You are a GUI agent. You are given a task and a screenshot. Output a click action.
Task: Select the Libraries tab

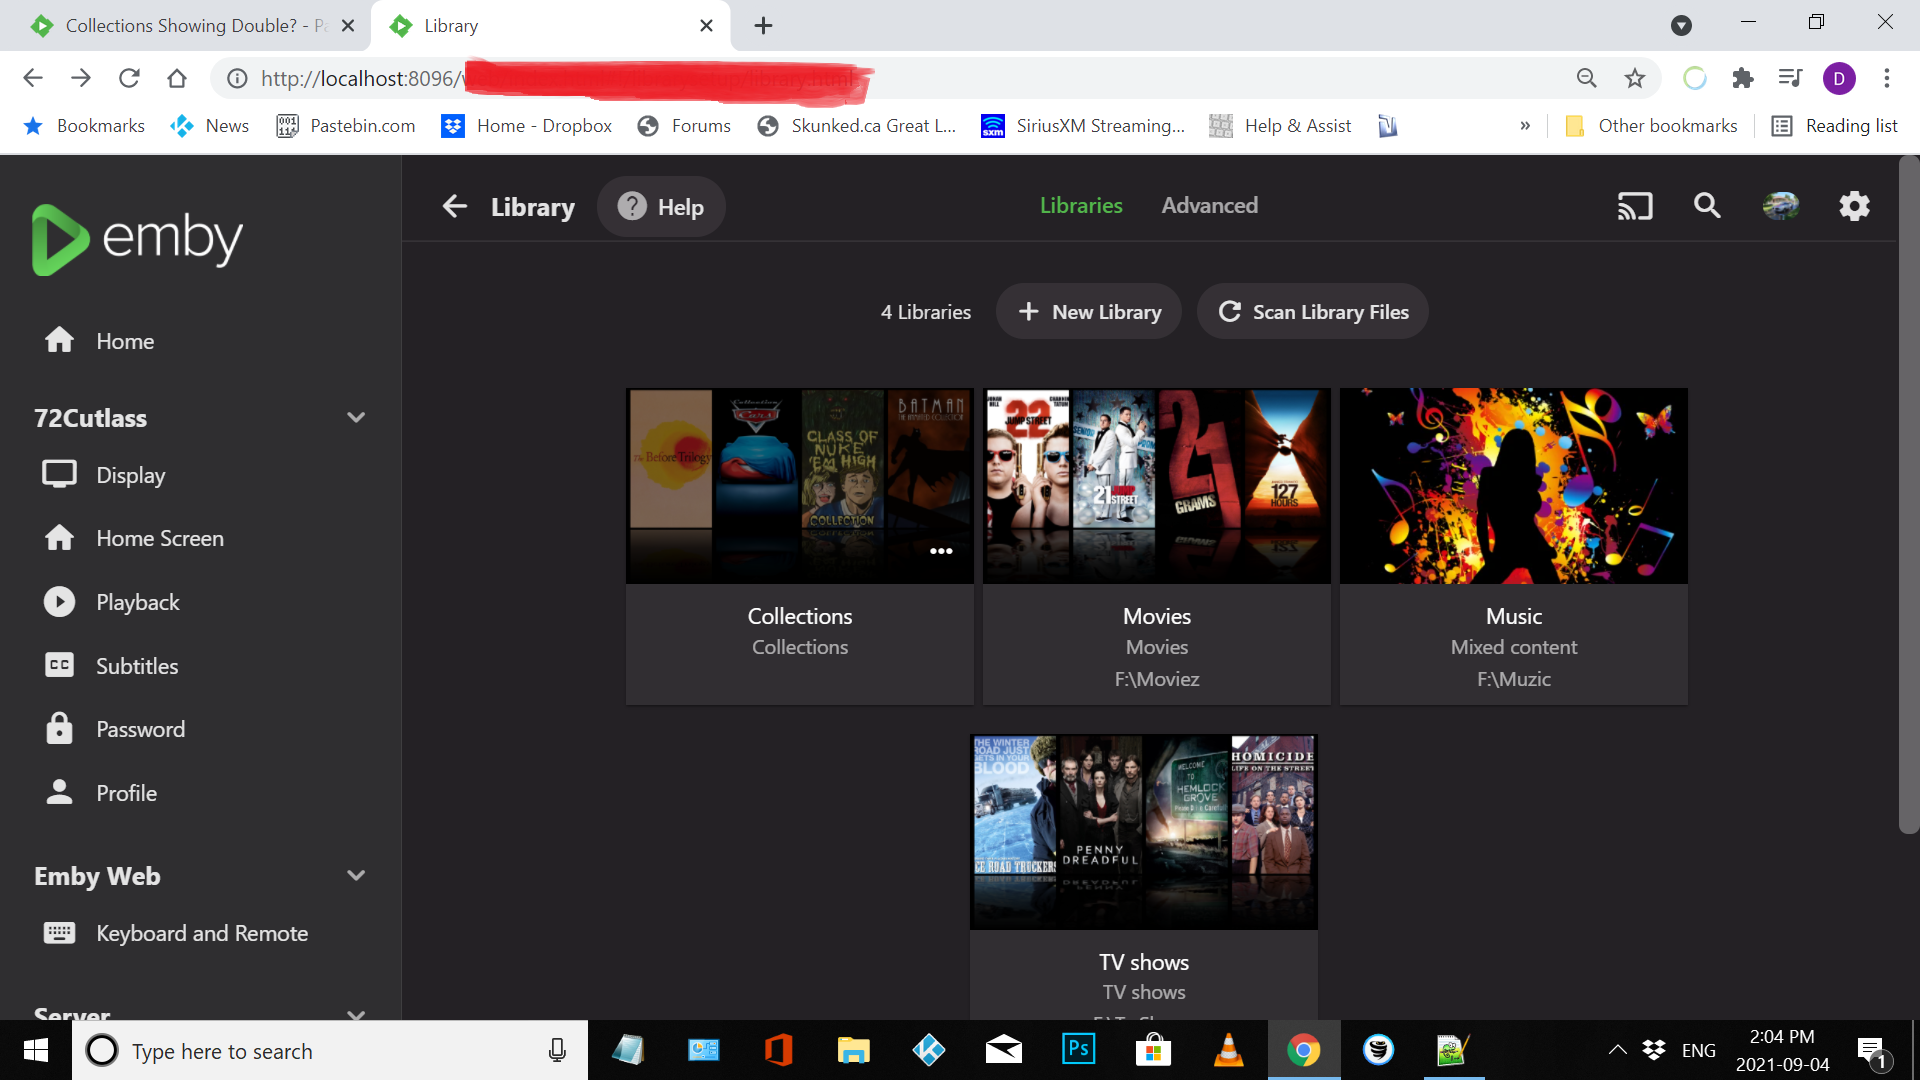(x=1081, y=205)
